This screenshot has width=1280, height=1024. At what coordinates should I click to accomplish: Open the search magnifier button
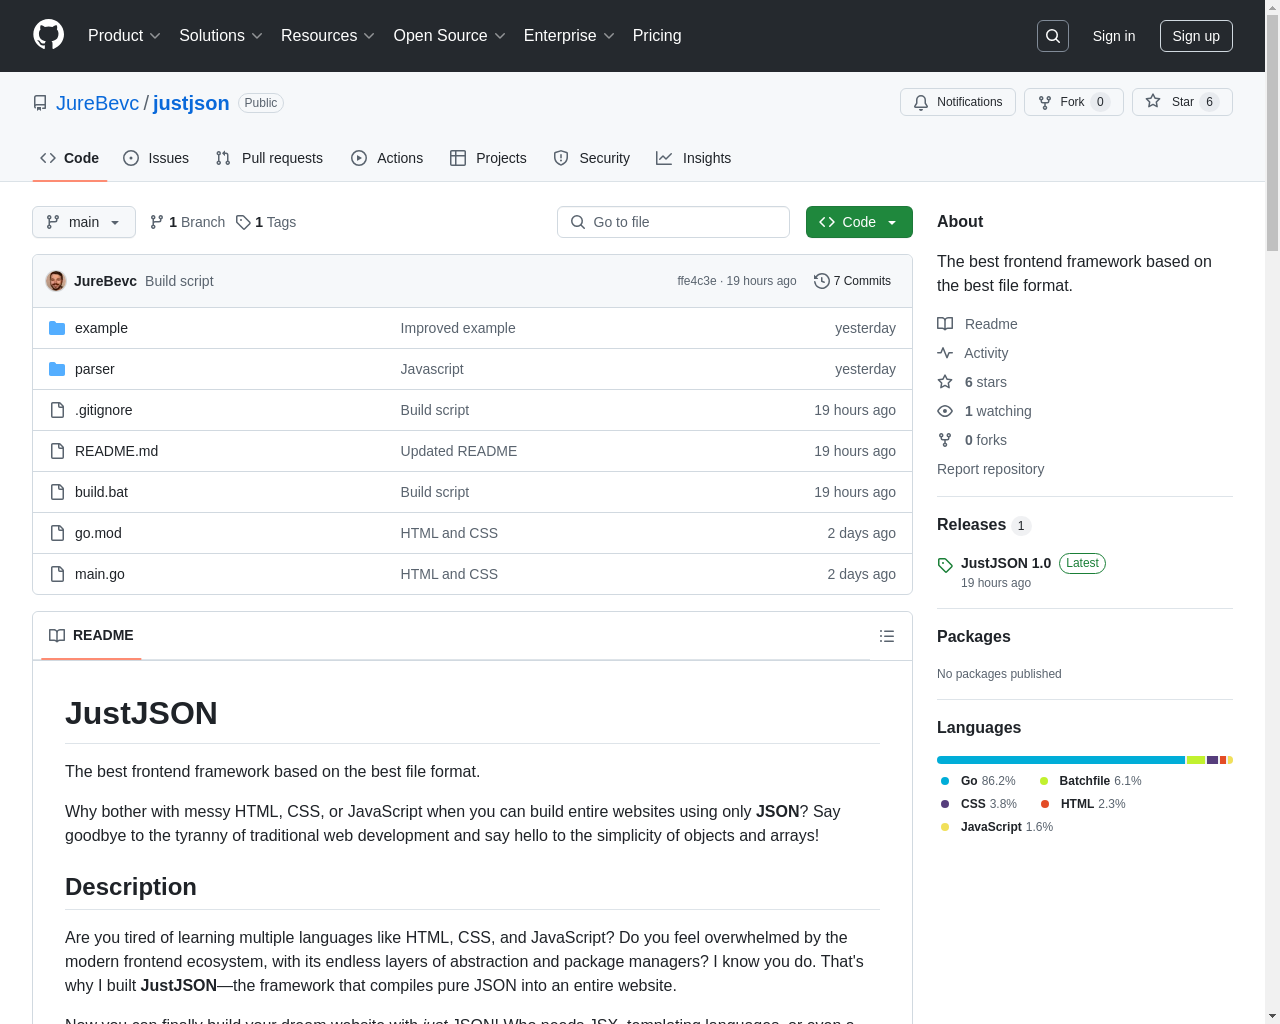1053,36
